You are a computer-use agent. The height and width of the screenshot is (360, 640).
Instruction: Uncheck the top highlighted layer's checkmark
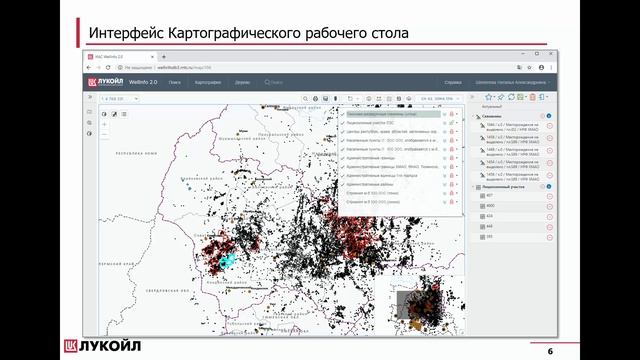[343, 114]
